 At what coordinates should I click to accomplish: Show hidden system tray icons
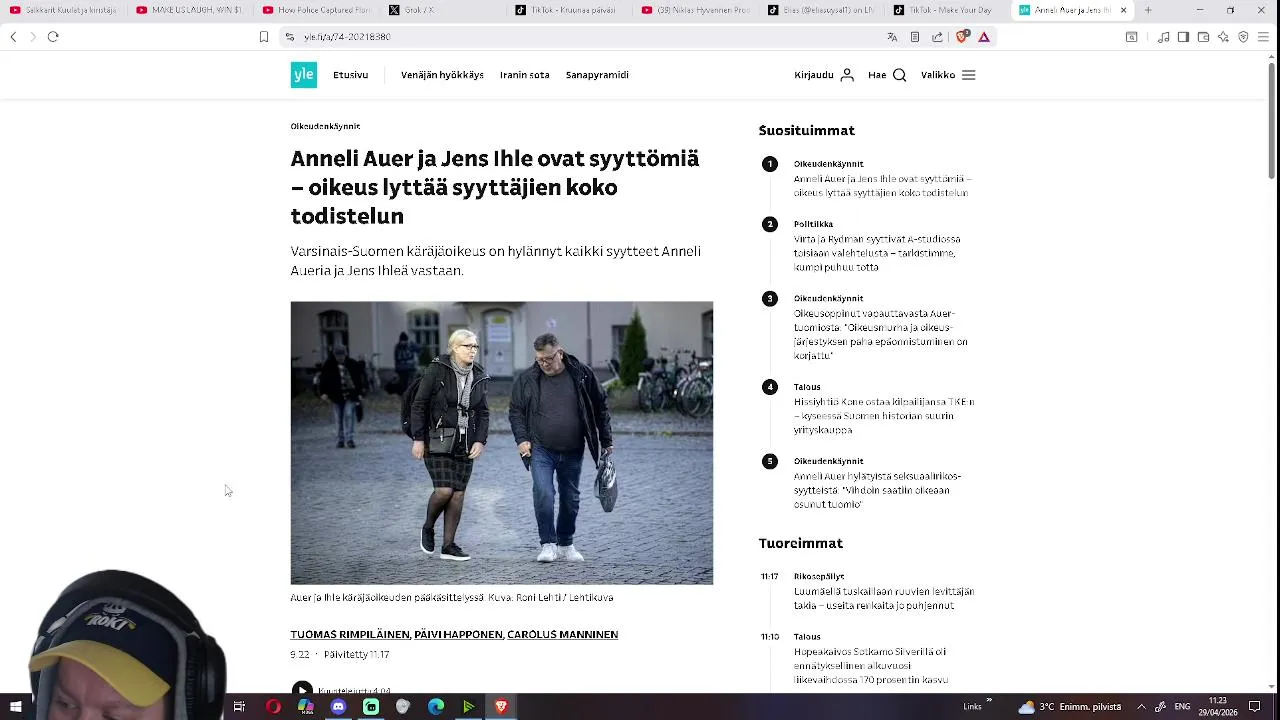pos(1141,707)
